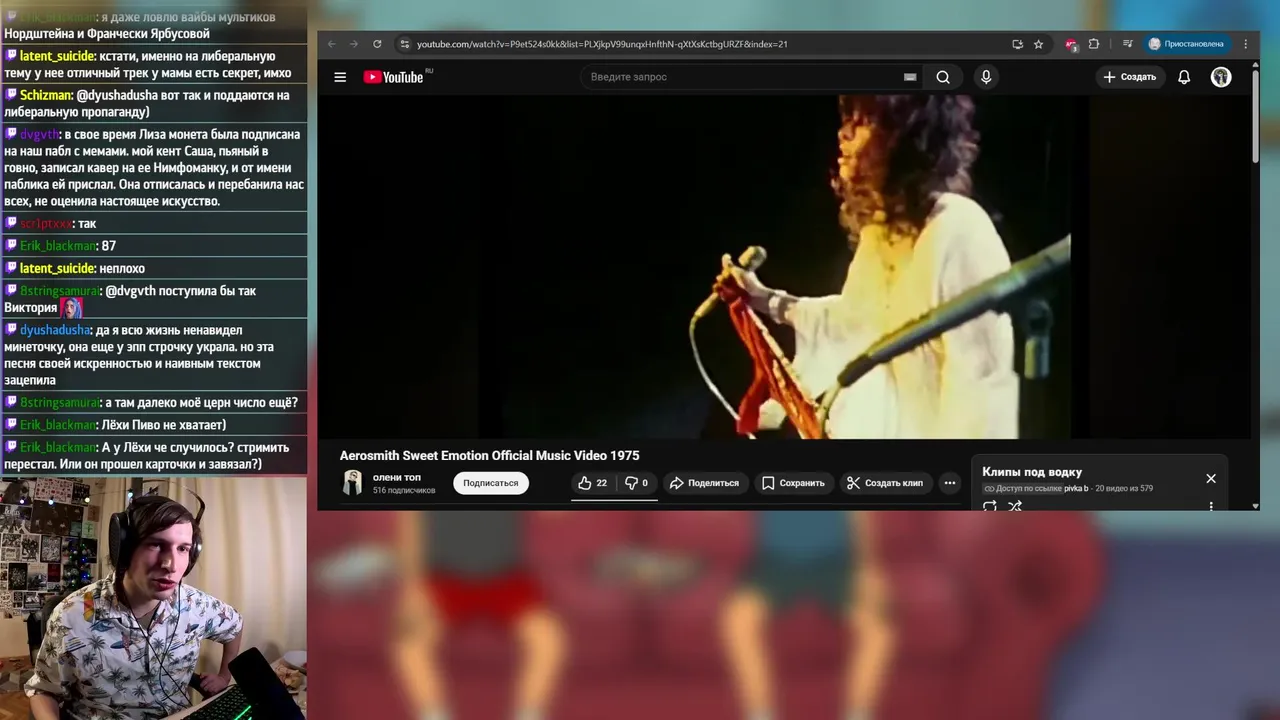
Task: Toggle playlist loop
Action: pos(990,506)
